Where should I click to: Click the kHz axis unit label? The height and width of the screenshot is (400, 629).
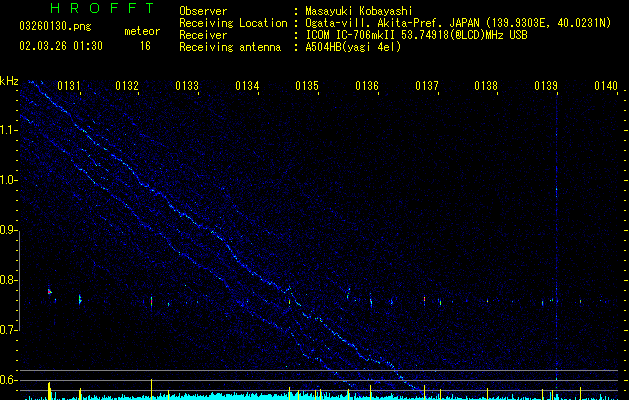pyautogui.click(x=9, y=81)
